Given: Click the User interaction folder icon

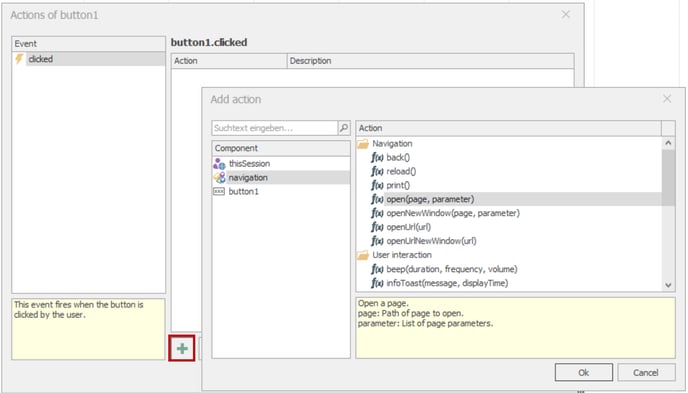Looking at the screenshot, I should pyautogui.click(x=363, y=255).
